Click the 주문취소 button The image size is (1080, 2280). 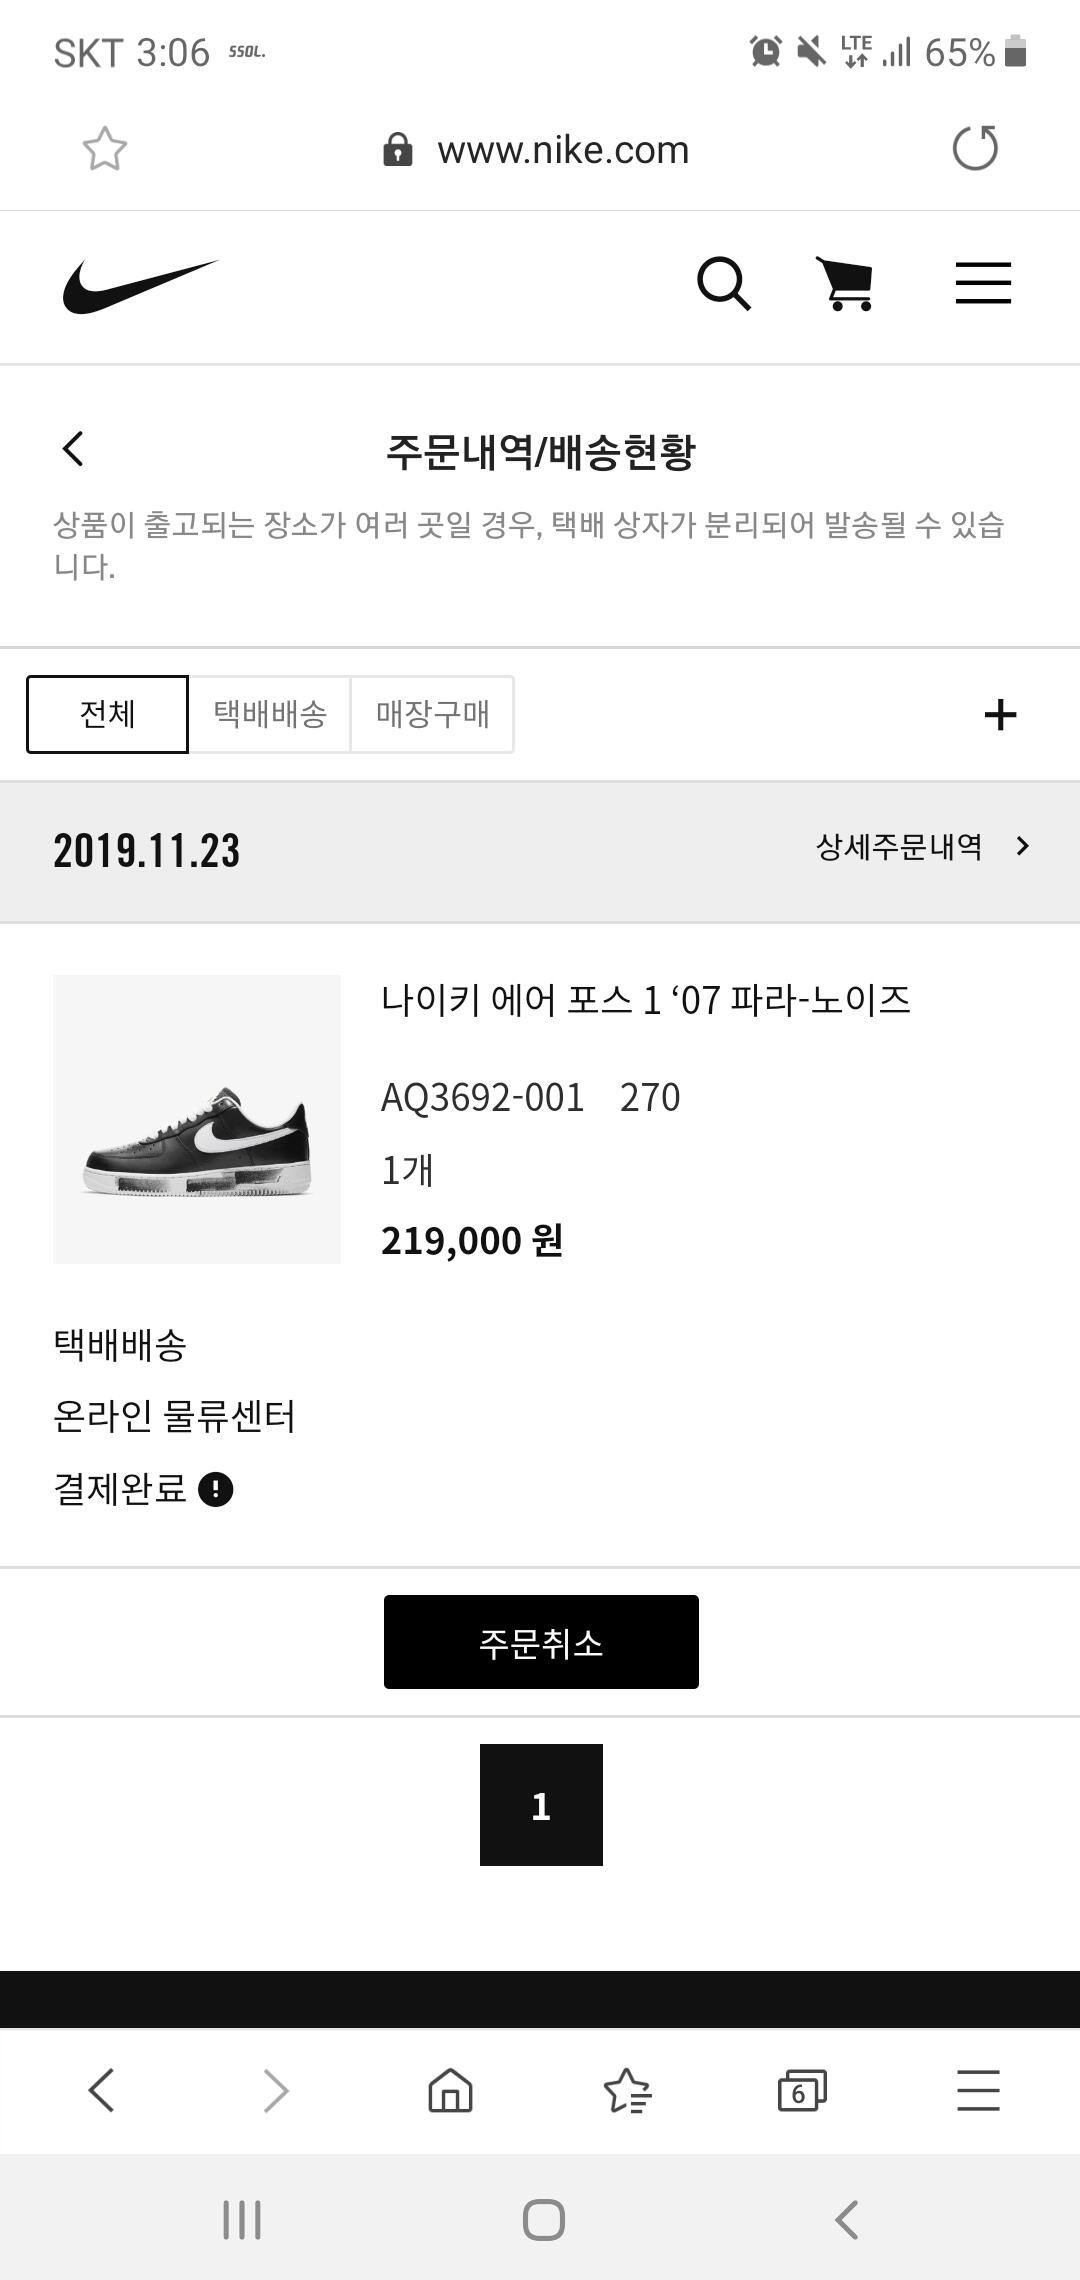(541, 1642)
